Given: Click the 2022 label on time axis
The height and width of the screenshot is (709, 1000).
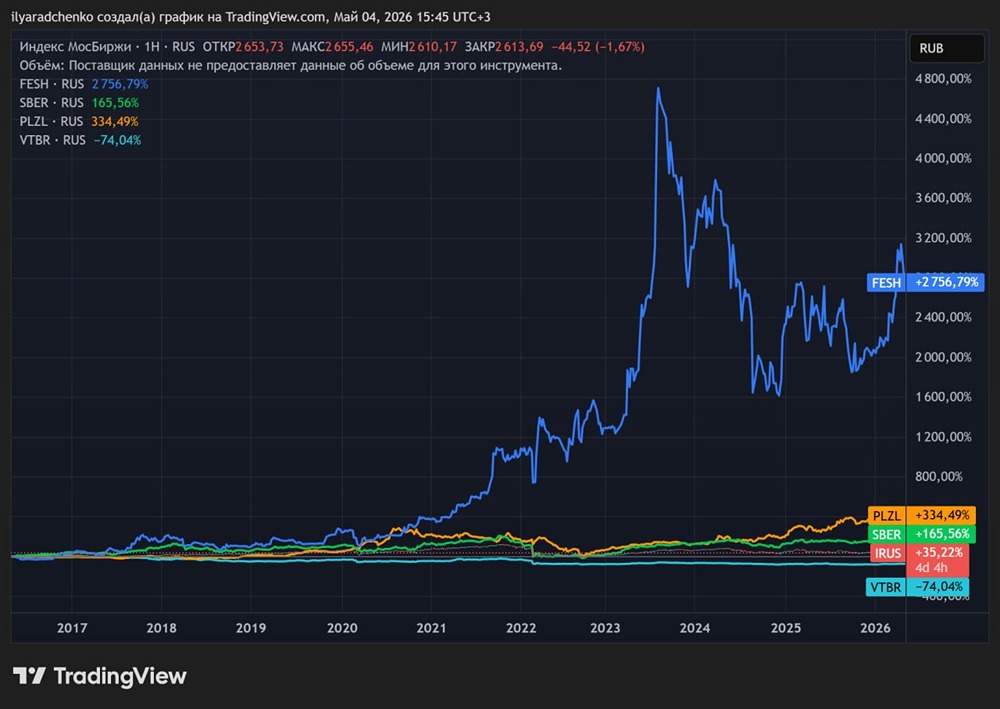Looking at the screenshot, I should (x=521, y=628).
